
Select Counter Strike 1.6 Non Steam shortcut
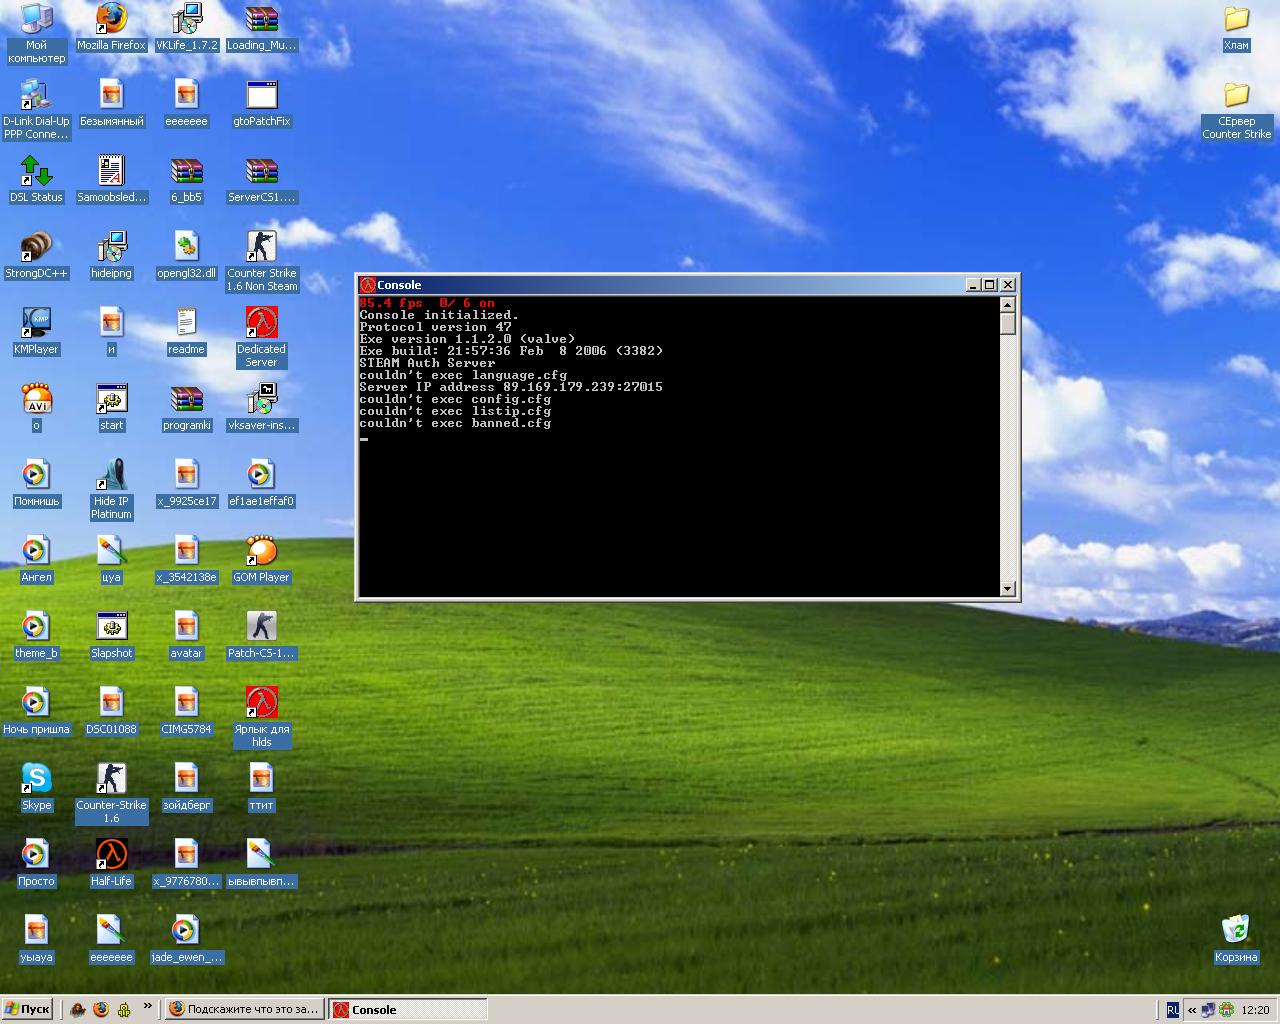(261, 261)
